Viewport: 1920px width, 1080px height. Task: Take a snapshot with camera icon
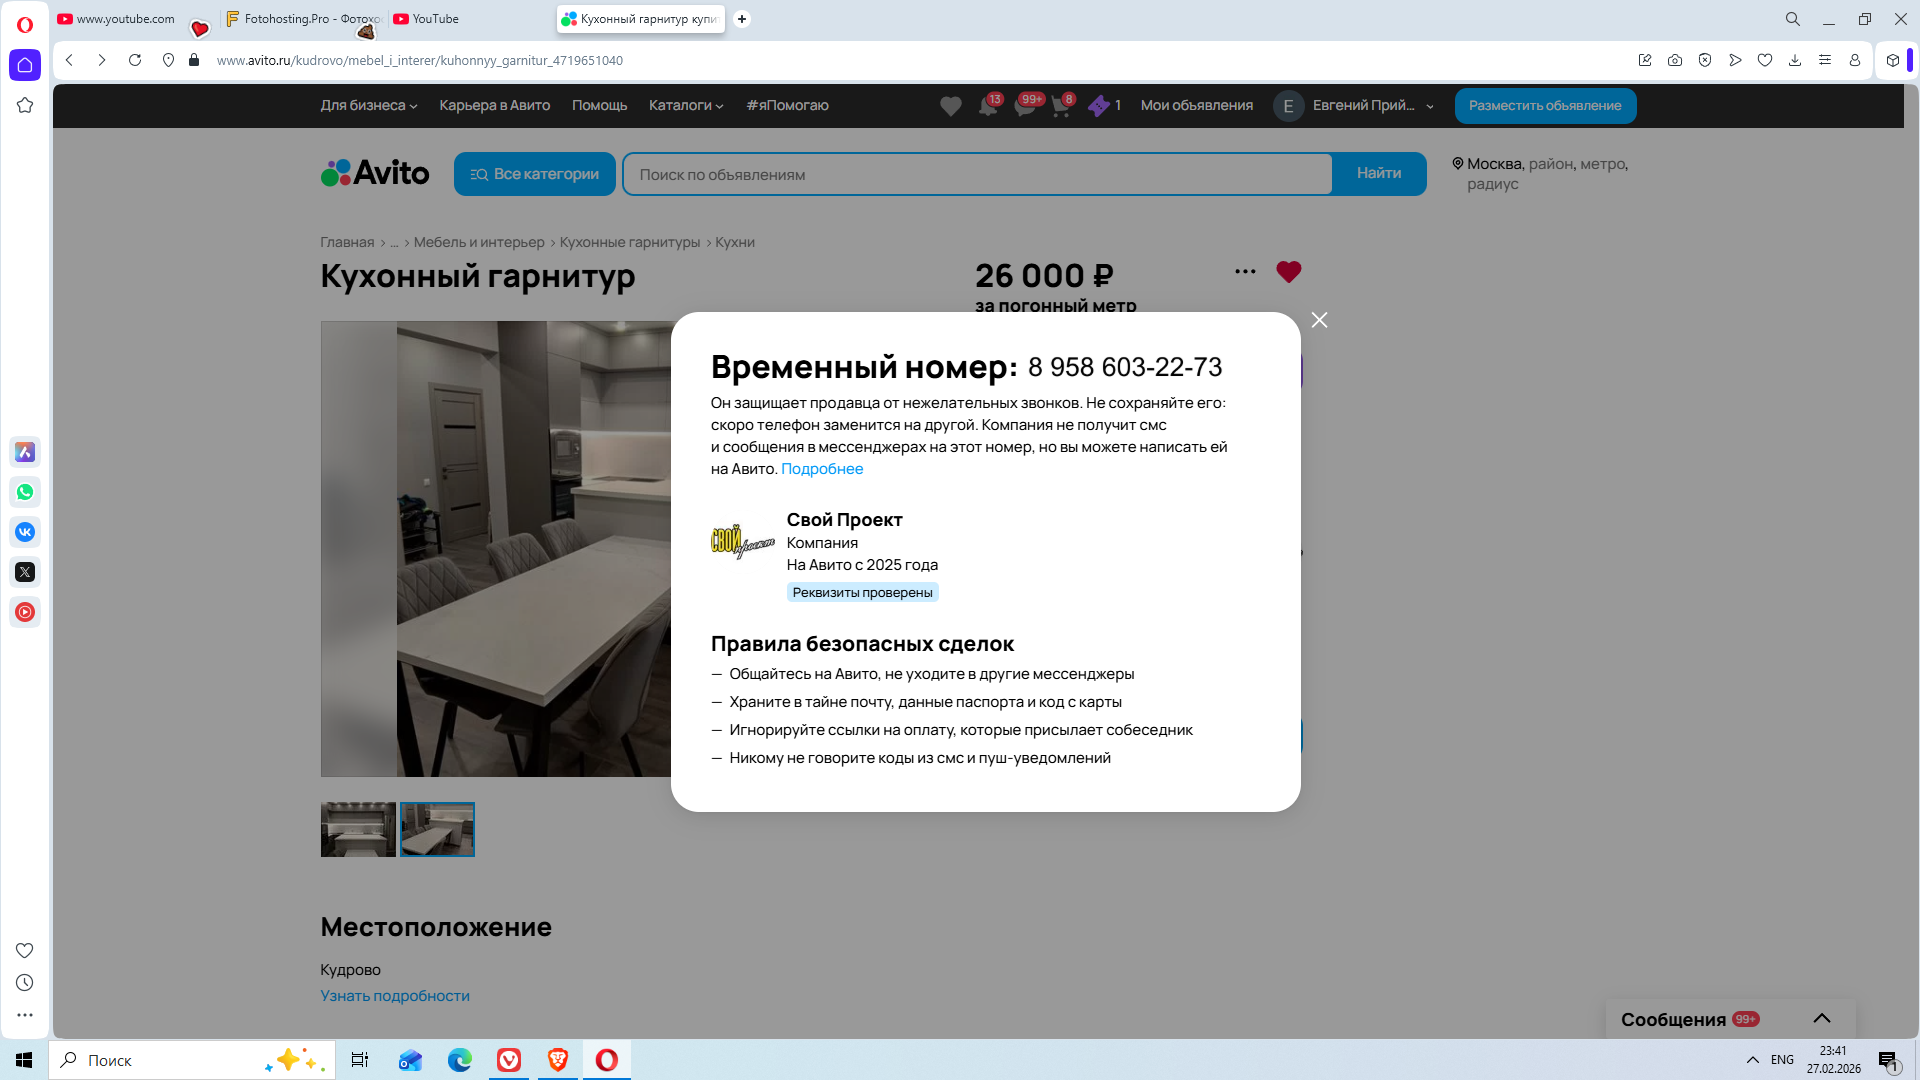click(1675, 60)
